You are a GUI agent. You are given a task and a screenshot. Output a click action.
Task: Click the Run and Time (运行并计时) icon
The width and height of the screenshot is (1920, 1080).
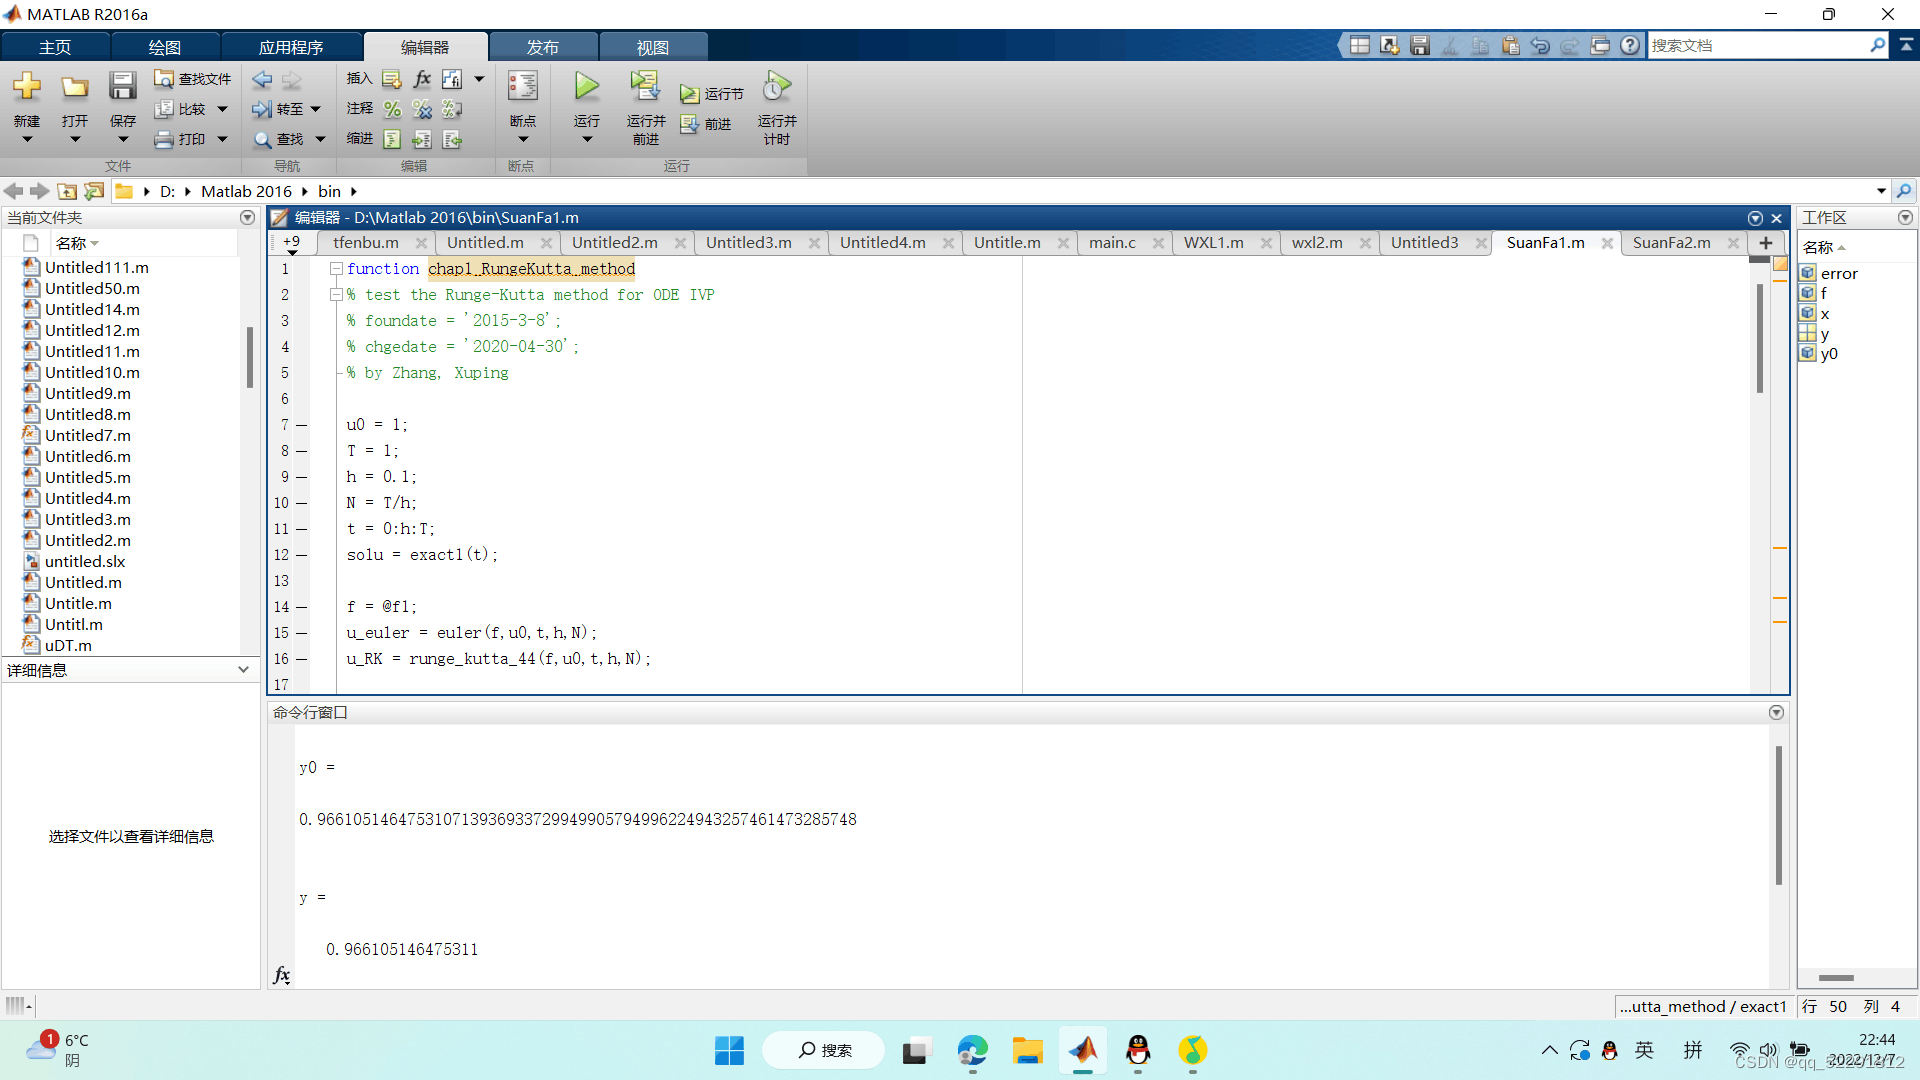777,87
